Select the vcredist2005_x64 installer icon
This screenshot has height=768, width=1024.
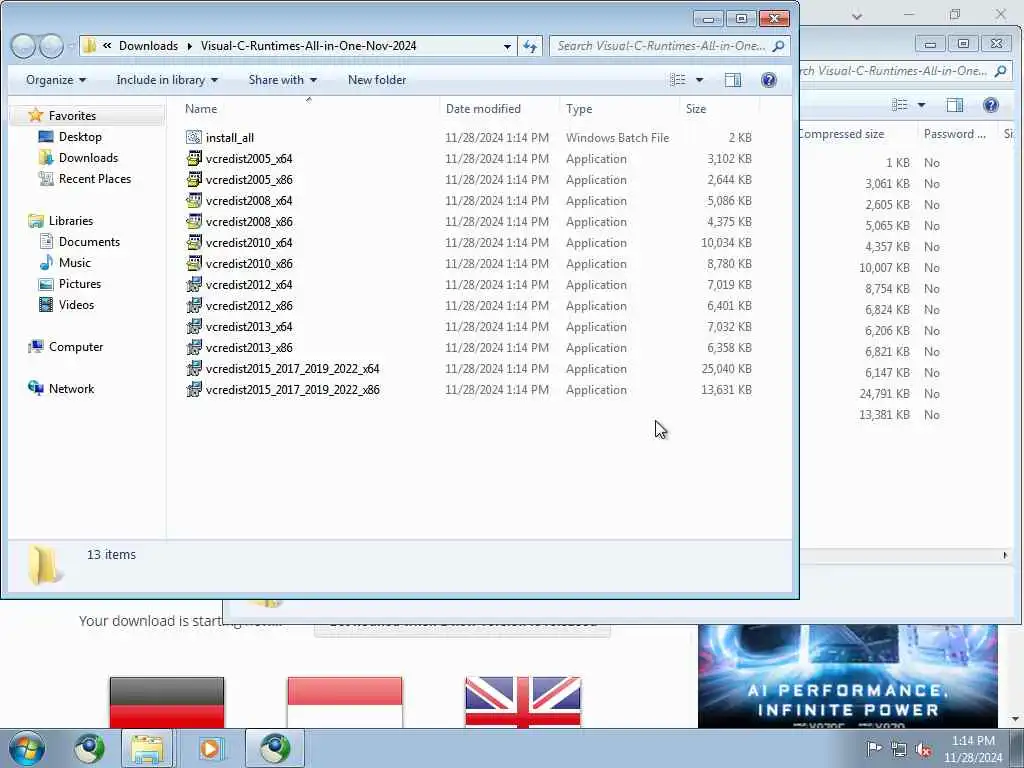193,158
